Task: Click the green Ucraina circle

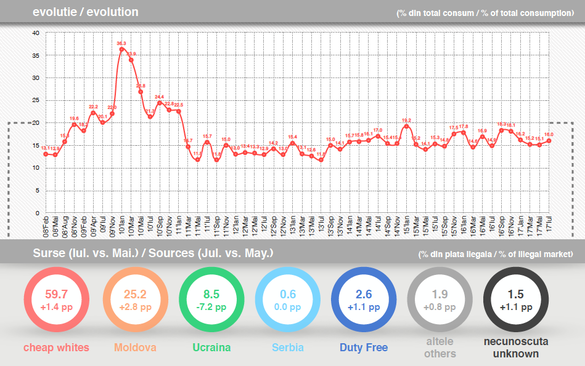Action: 211,300
